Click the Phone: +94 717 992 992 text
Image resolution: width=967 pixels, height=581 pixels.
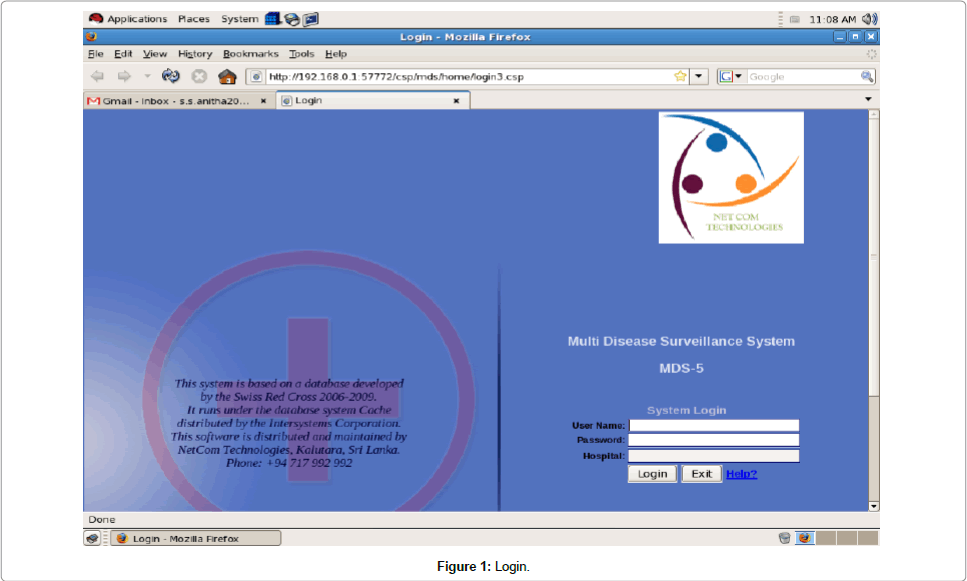coord(289,463)
